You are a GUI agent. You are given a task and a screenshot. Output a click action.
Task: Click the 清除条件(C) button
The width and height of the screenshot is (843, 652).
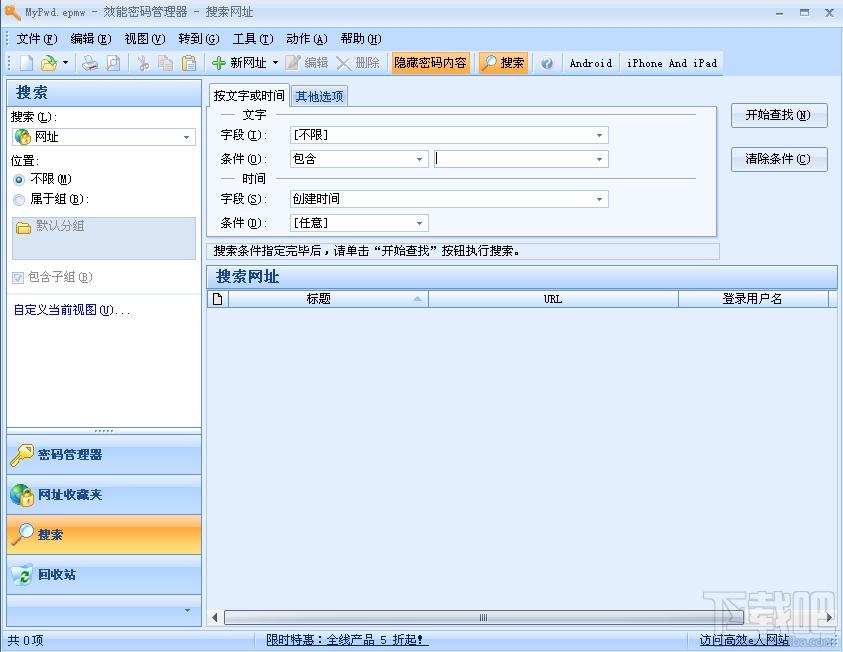pos(778,159)
